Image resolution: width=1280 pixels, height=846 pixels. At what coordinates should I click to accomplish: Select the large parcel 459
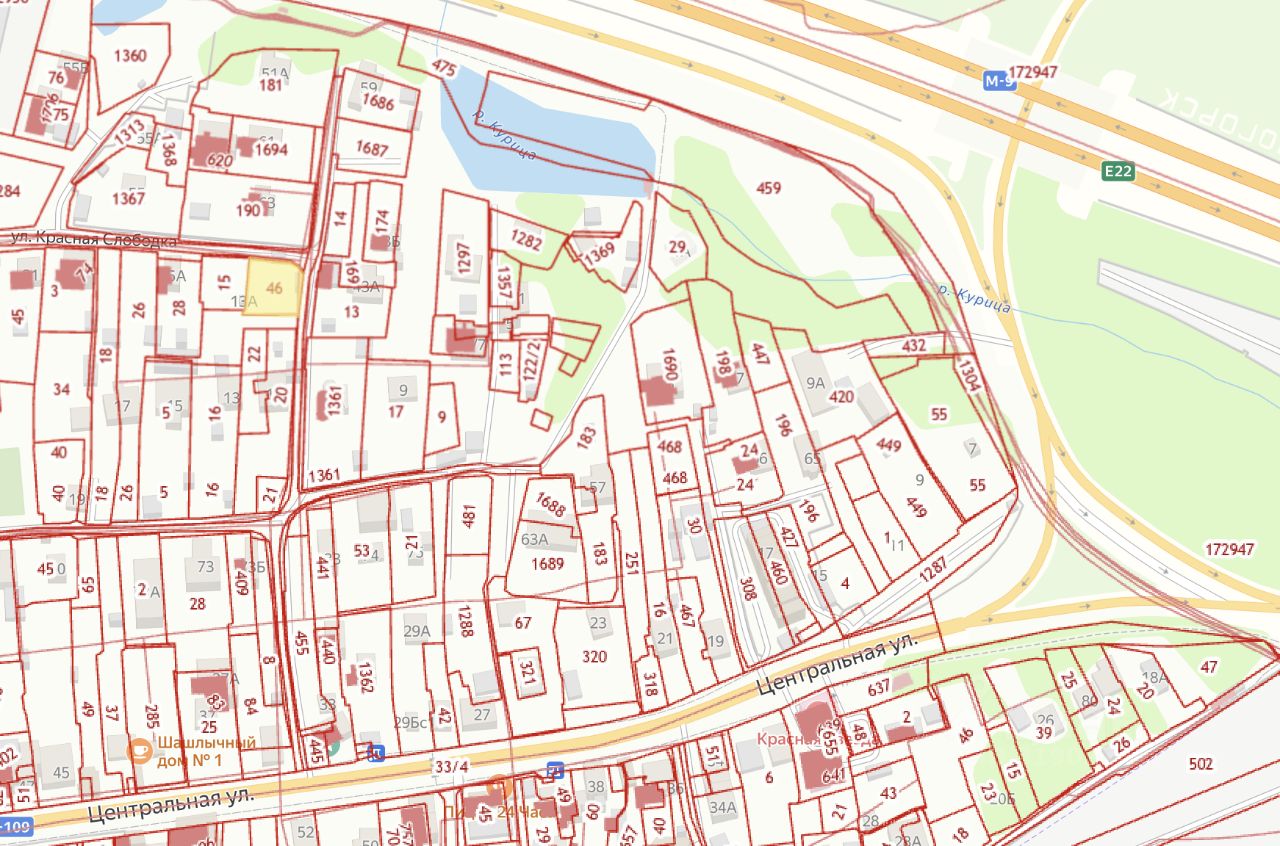(x=768, y=188)
